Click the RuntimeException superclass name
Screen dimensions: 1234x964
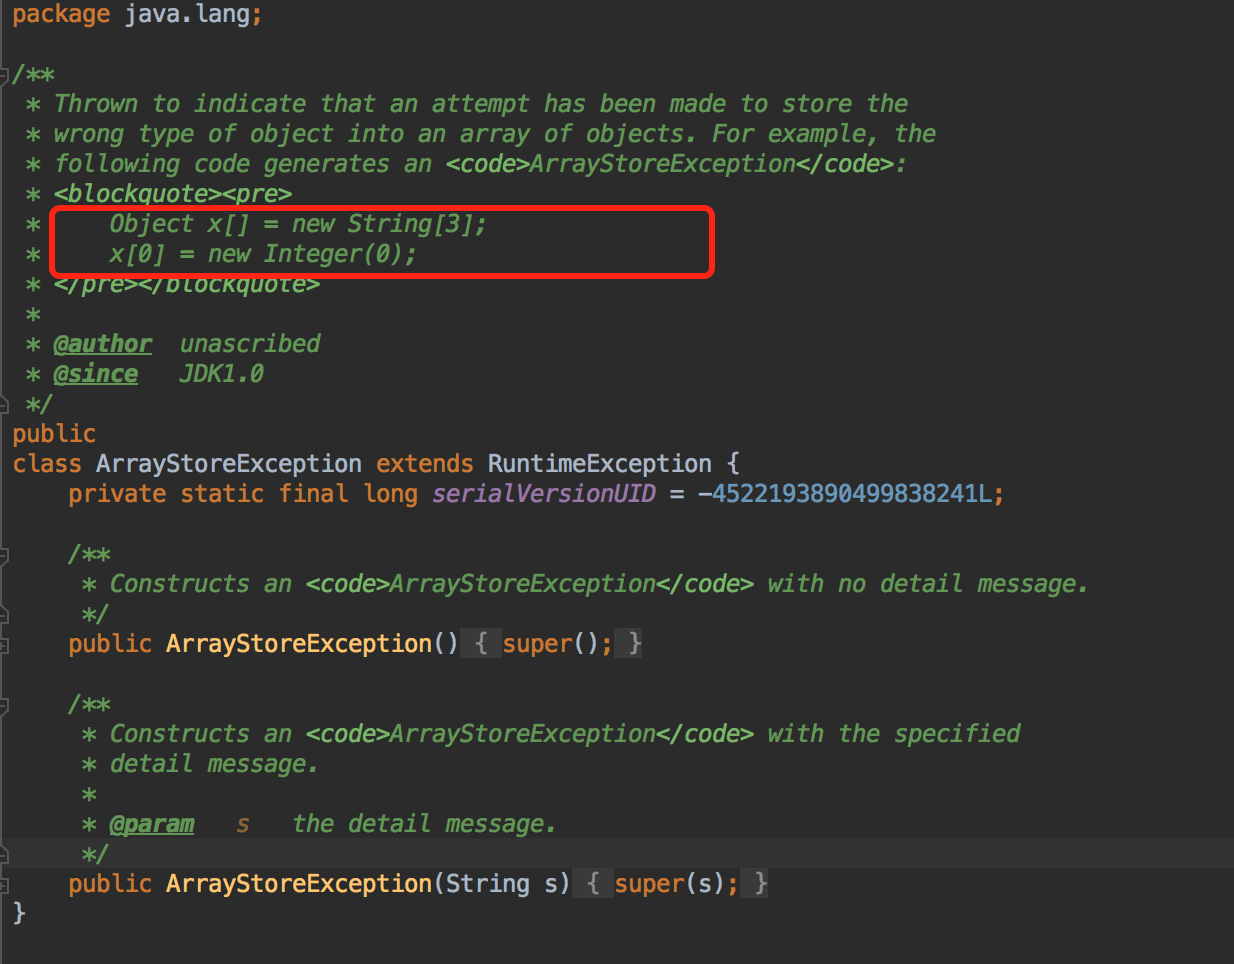click(600, 463)
